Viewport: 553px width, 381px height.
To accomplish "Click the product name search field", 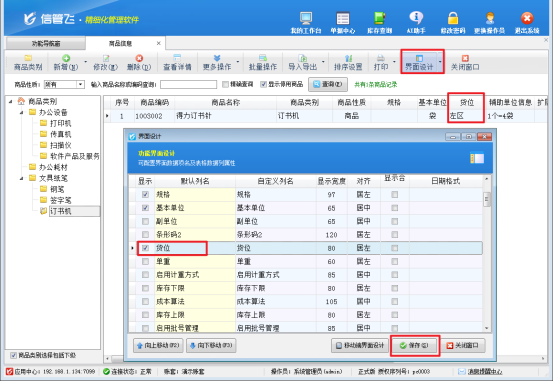I will tap(188, 84).
